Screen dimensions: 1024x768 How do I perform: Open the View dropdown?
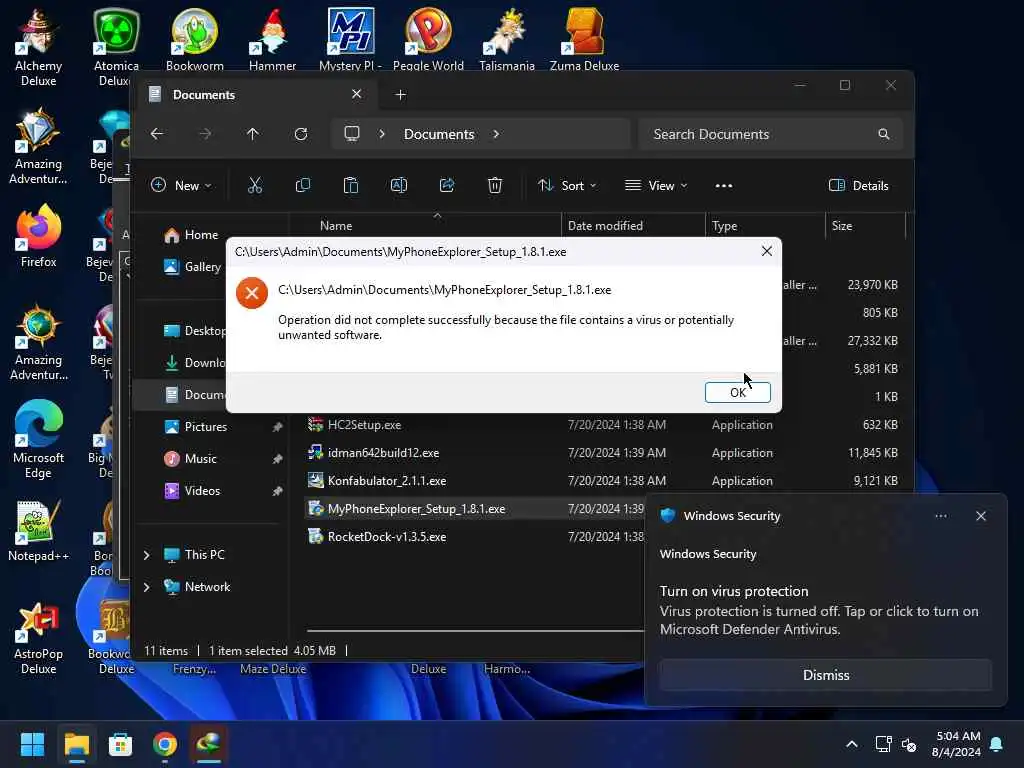pyautogui.click(x=656, y=185)
